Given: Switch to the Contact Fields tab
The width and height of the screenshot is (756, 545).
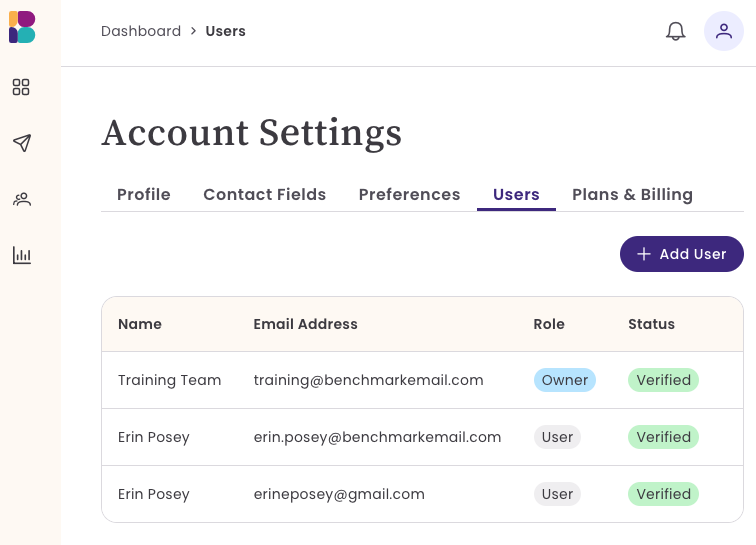Looking at the screenshot, I should coord(265,194).
